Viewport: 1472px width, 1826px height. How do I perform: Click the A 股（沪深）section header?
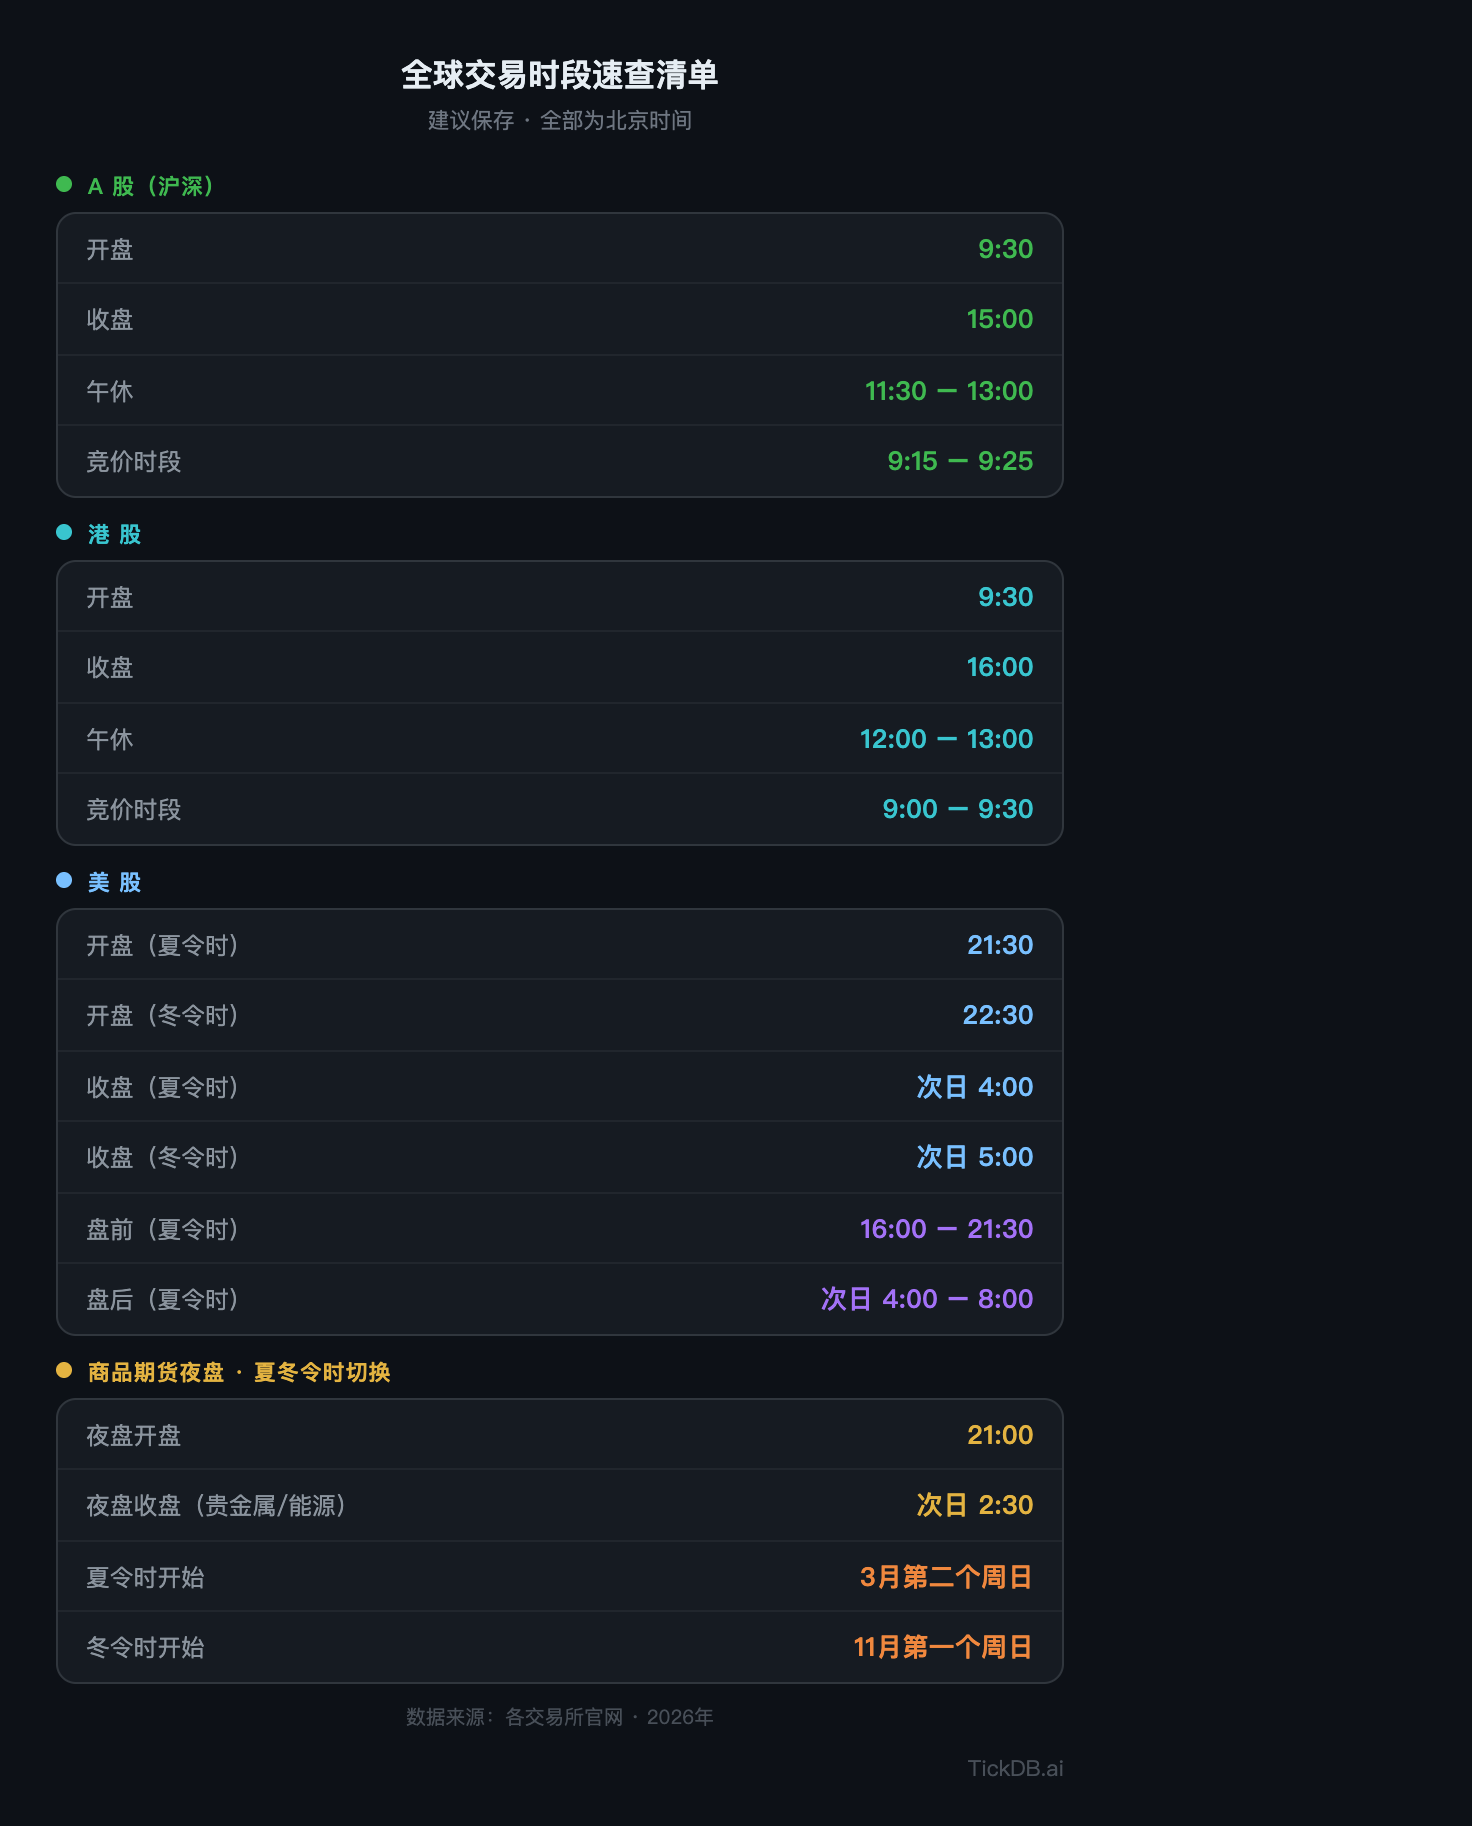[x=151, y=186]
